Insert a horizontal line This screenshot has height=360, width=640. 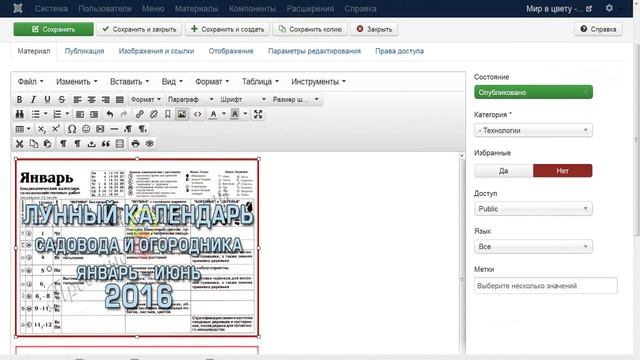tap(114, 129)
